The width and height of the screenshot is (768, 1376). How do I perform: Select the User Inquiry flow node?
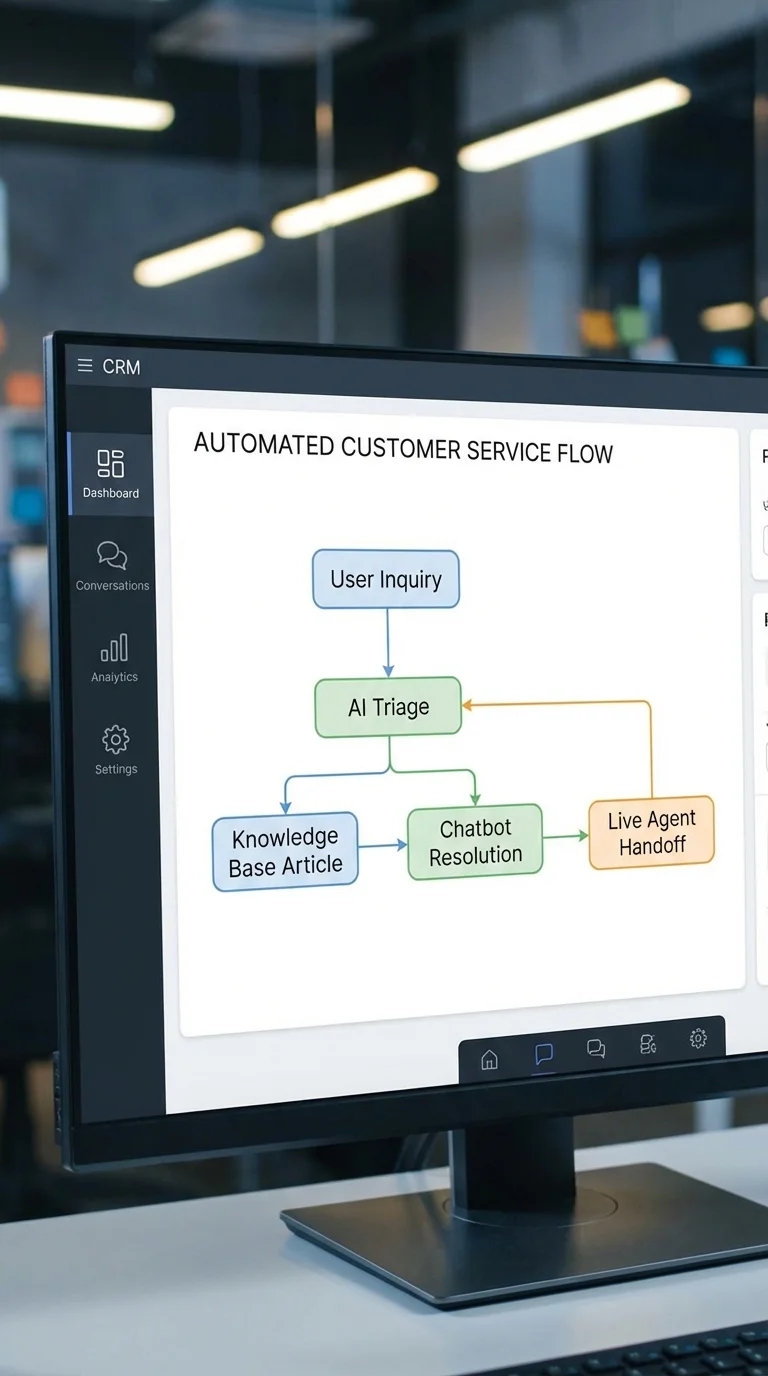[x=386, y=579]
